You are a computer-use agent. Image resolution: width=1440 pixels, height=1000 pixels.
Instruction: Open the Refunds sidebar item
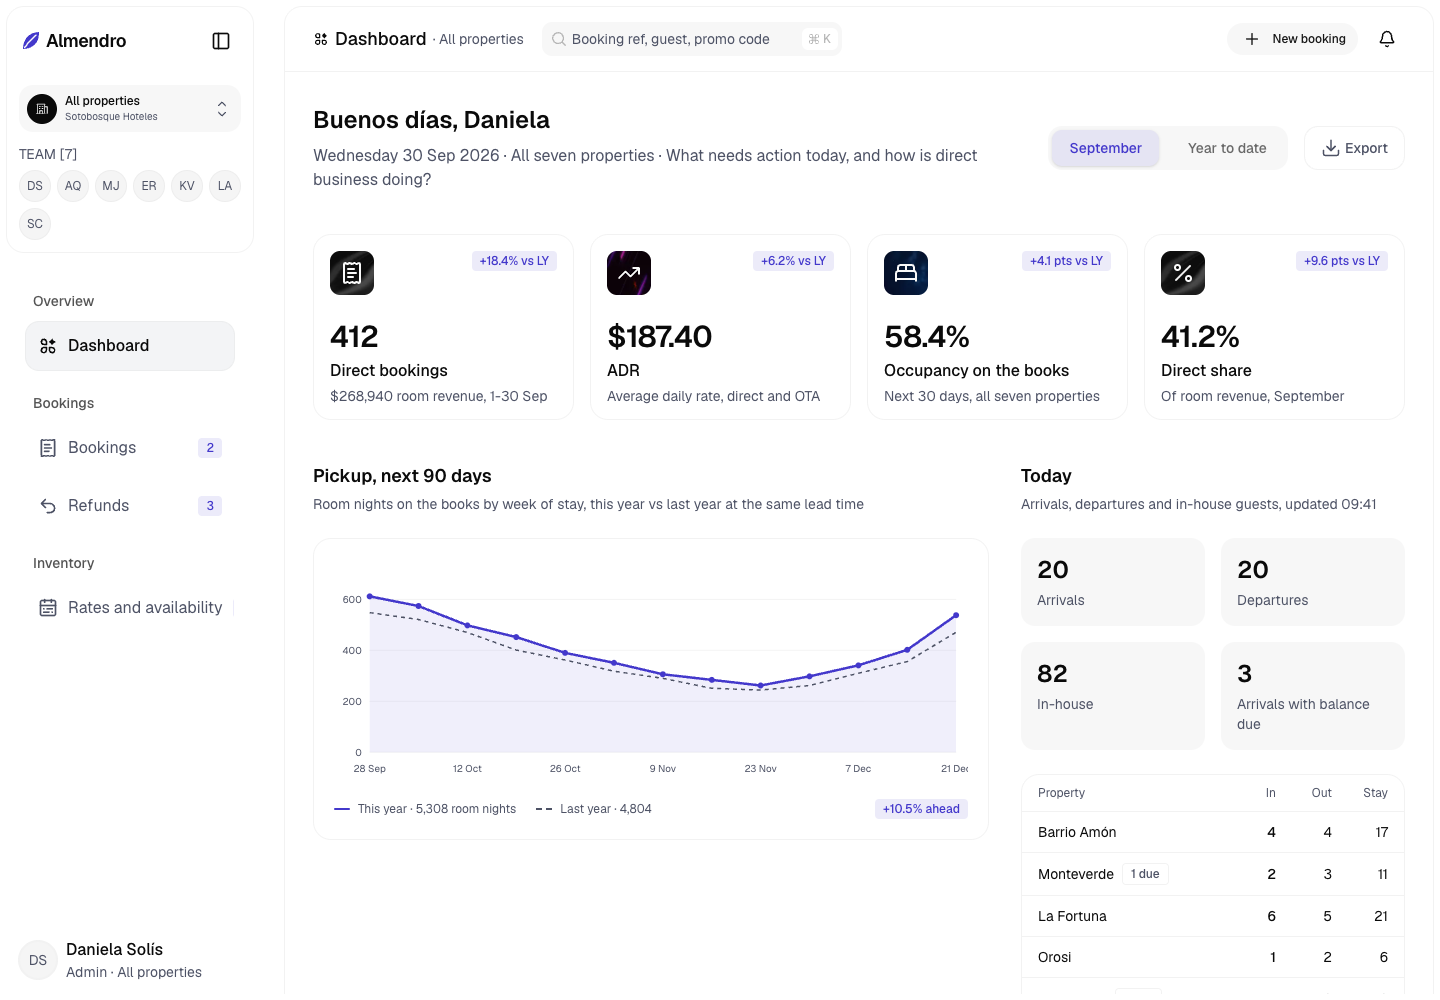pyautogui.click(x=130, y=506)
